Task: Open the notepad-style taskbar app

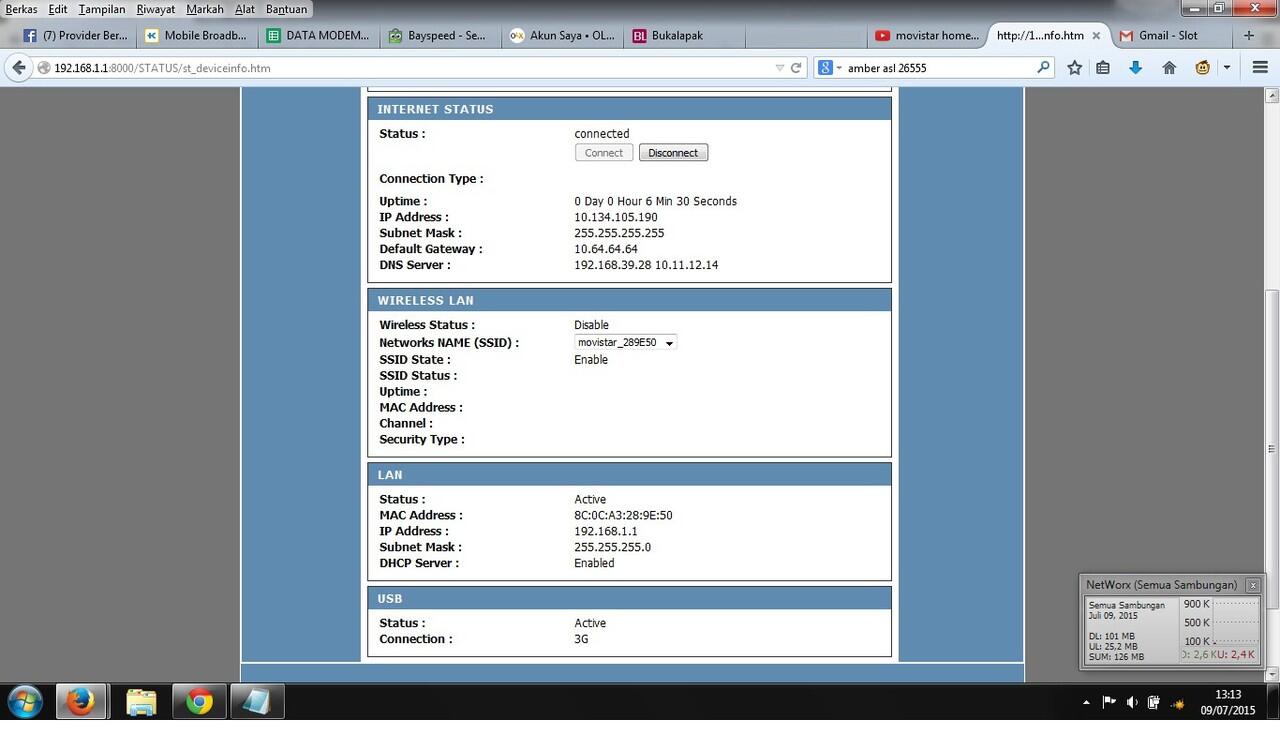Action: 257,703
